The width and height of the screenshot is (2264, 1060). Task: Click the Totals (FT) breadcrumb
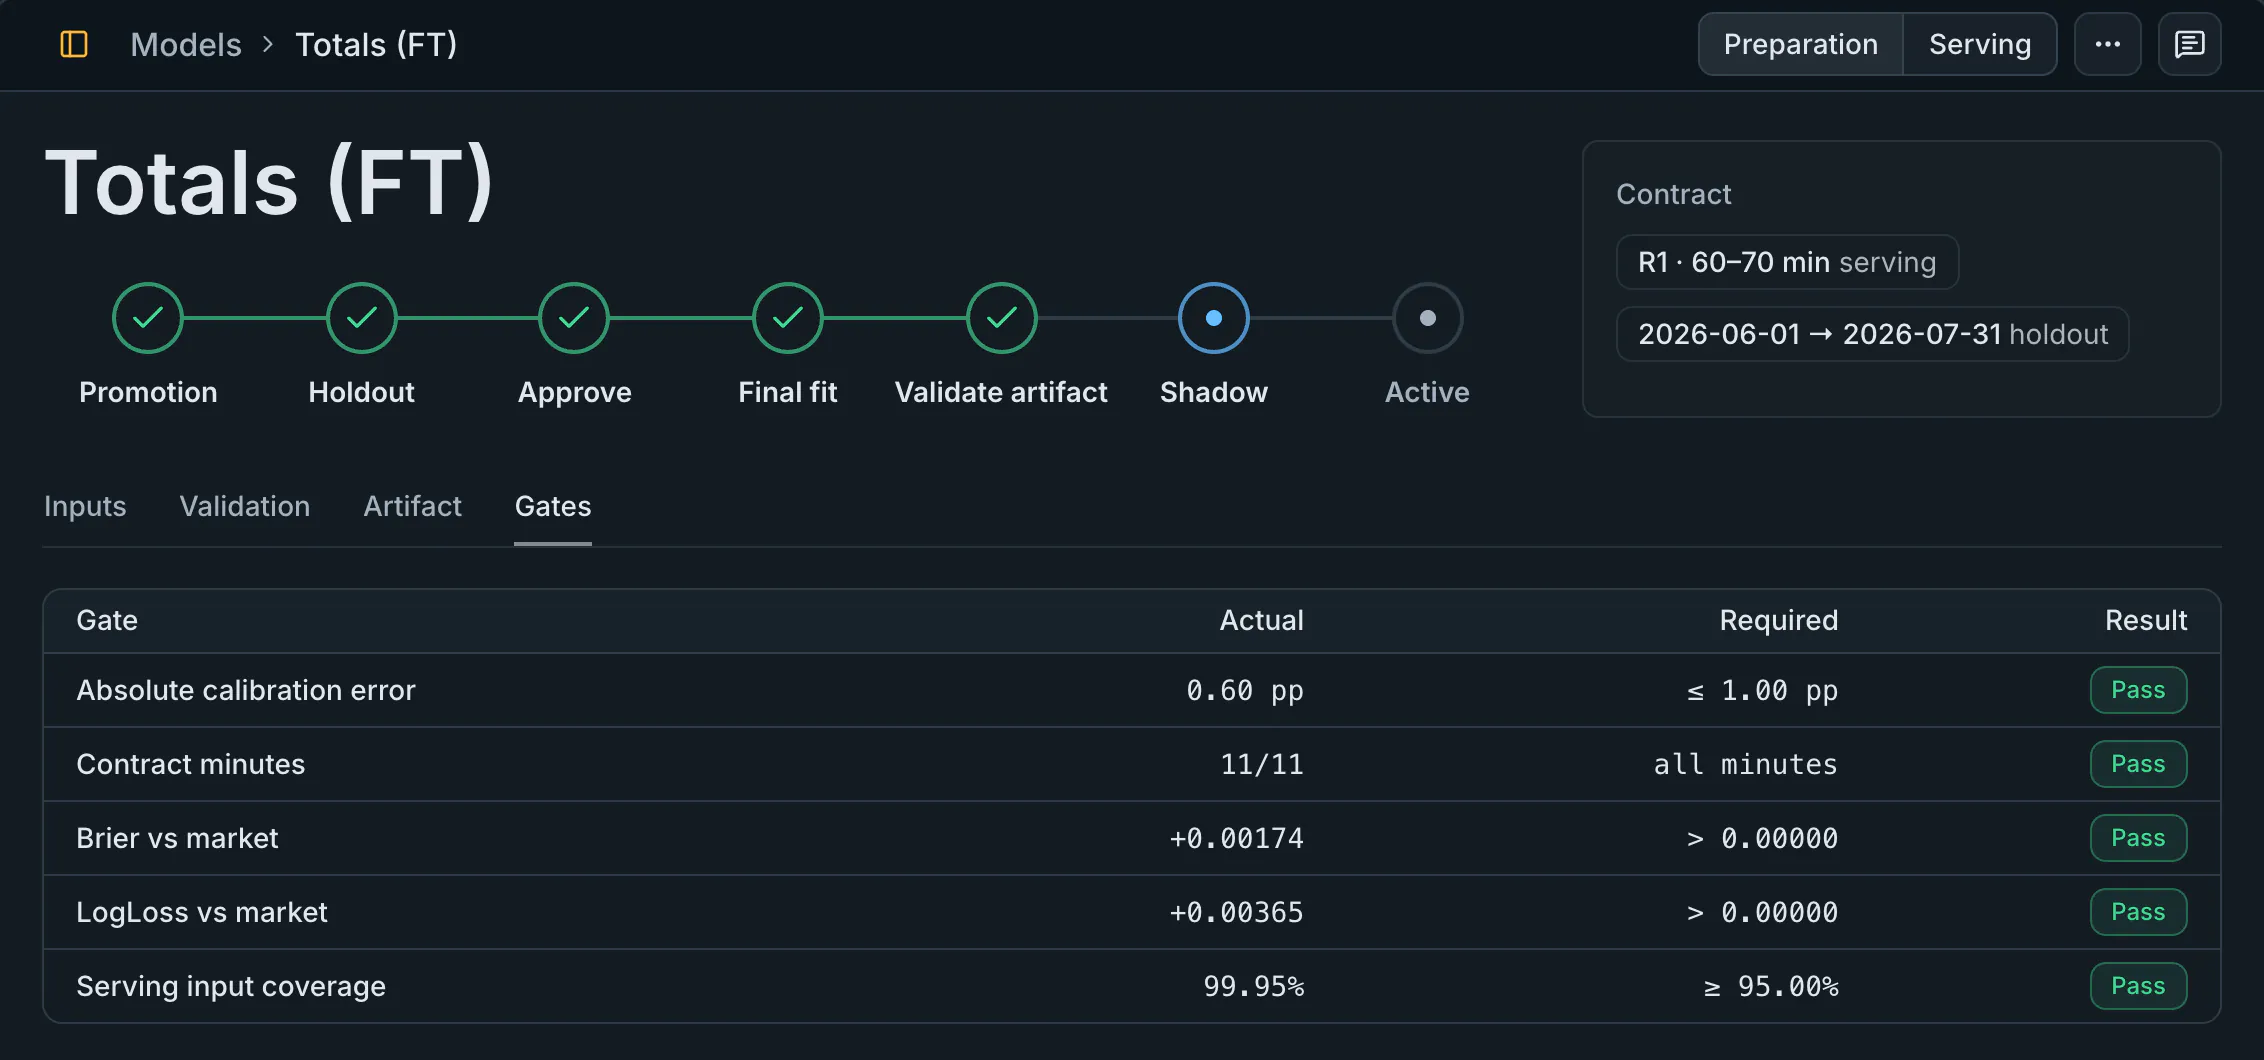pos(376,44)
